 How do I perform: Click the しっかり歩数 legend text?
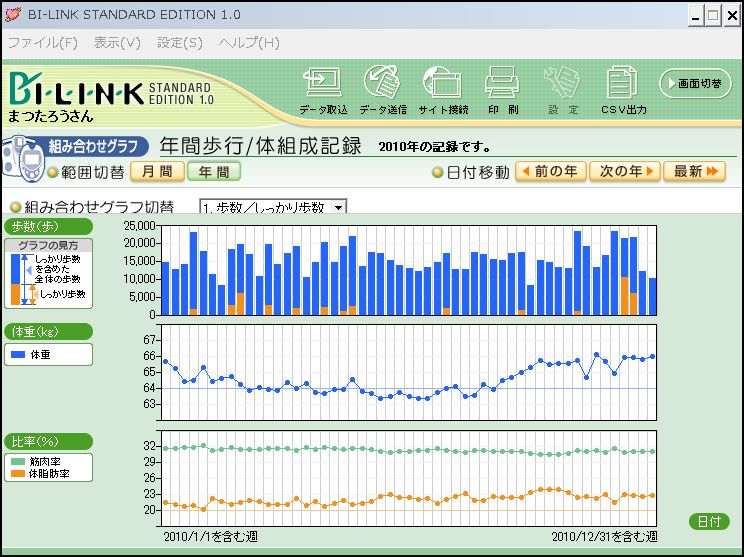tap(63, 294)
